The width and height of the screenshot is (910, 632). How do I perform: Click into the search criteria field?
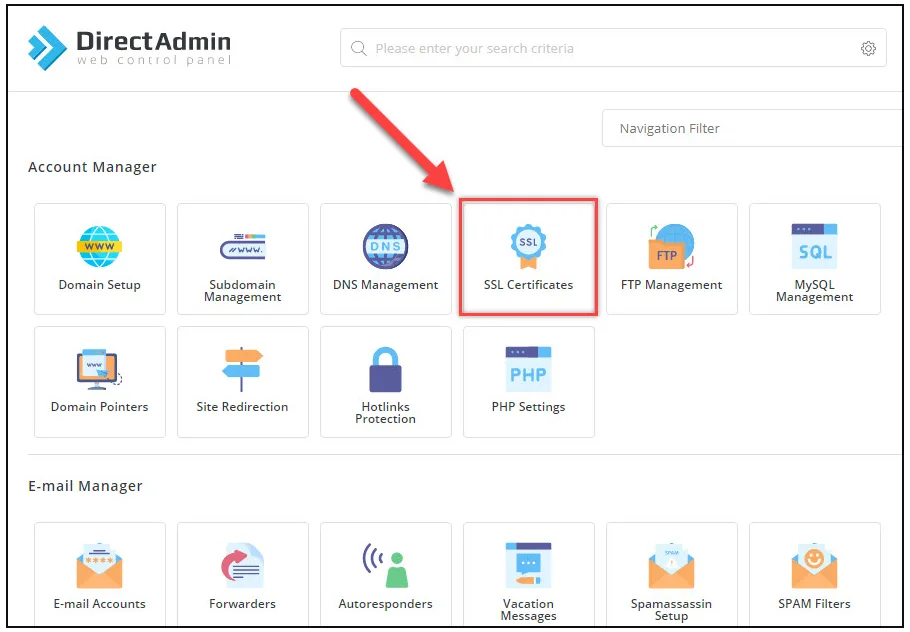(613, 48)
